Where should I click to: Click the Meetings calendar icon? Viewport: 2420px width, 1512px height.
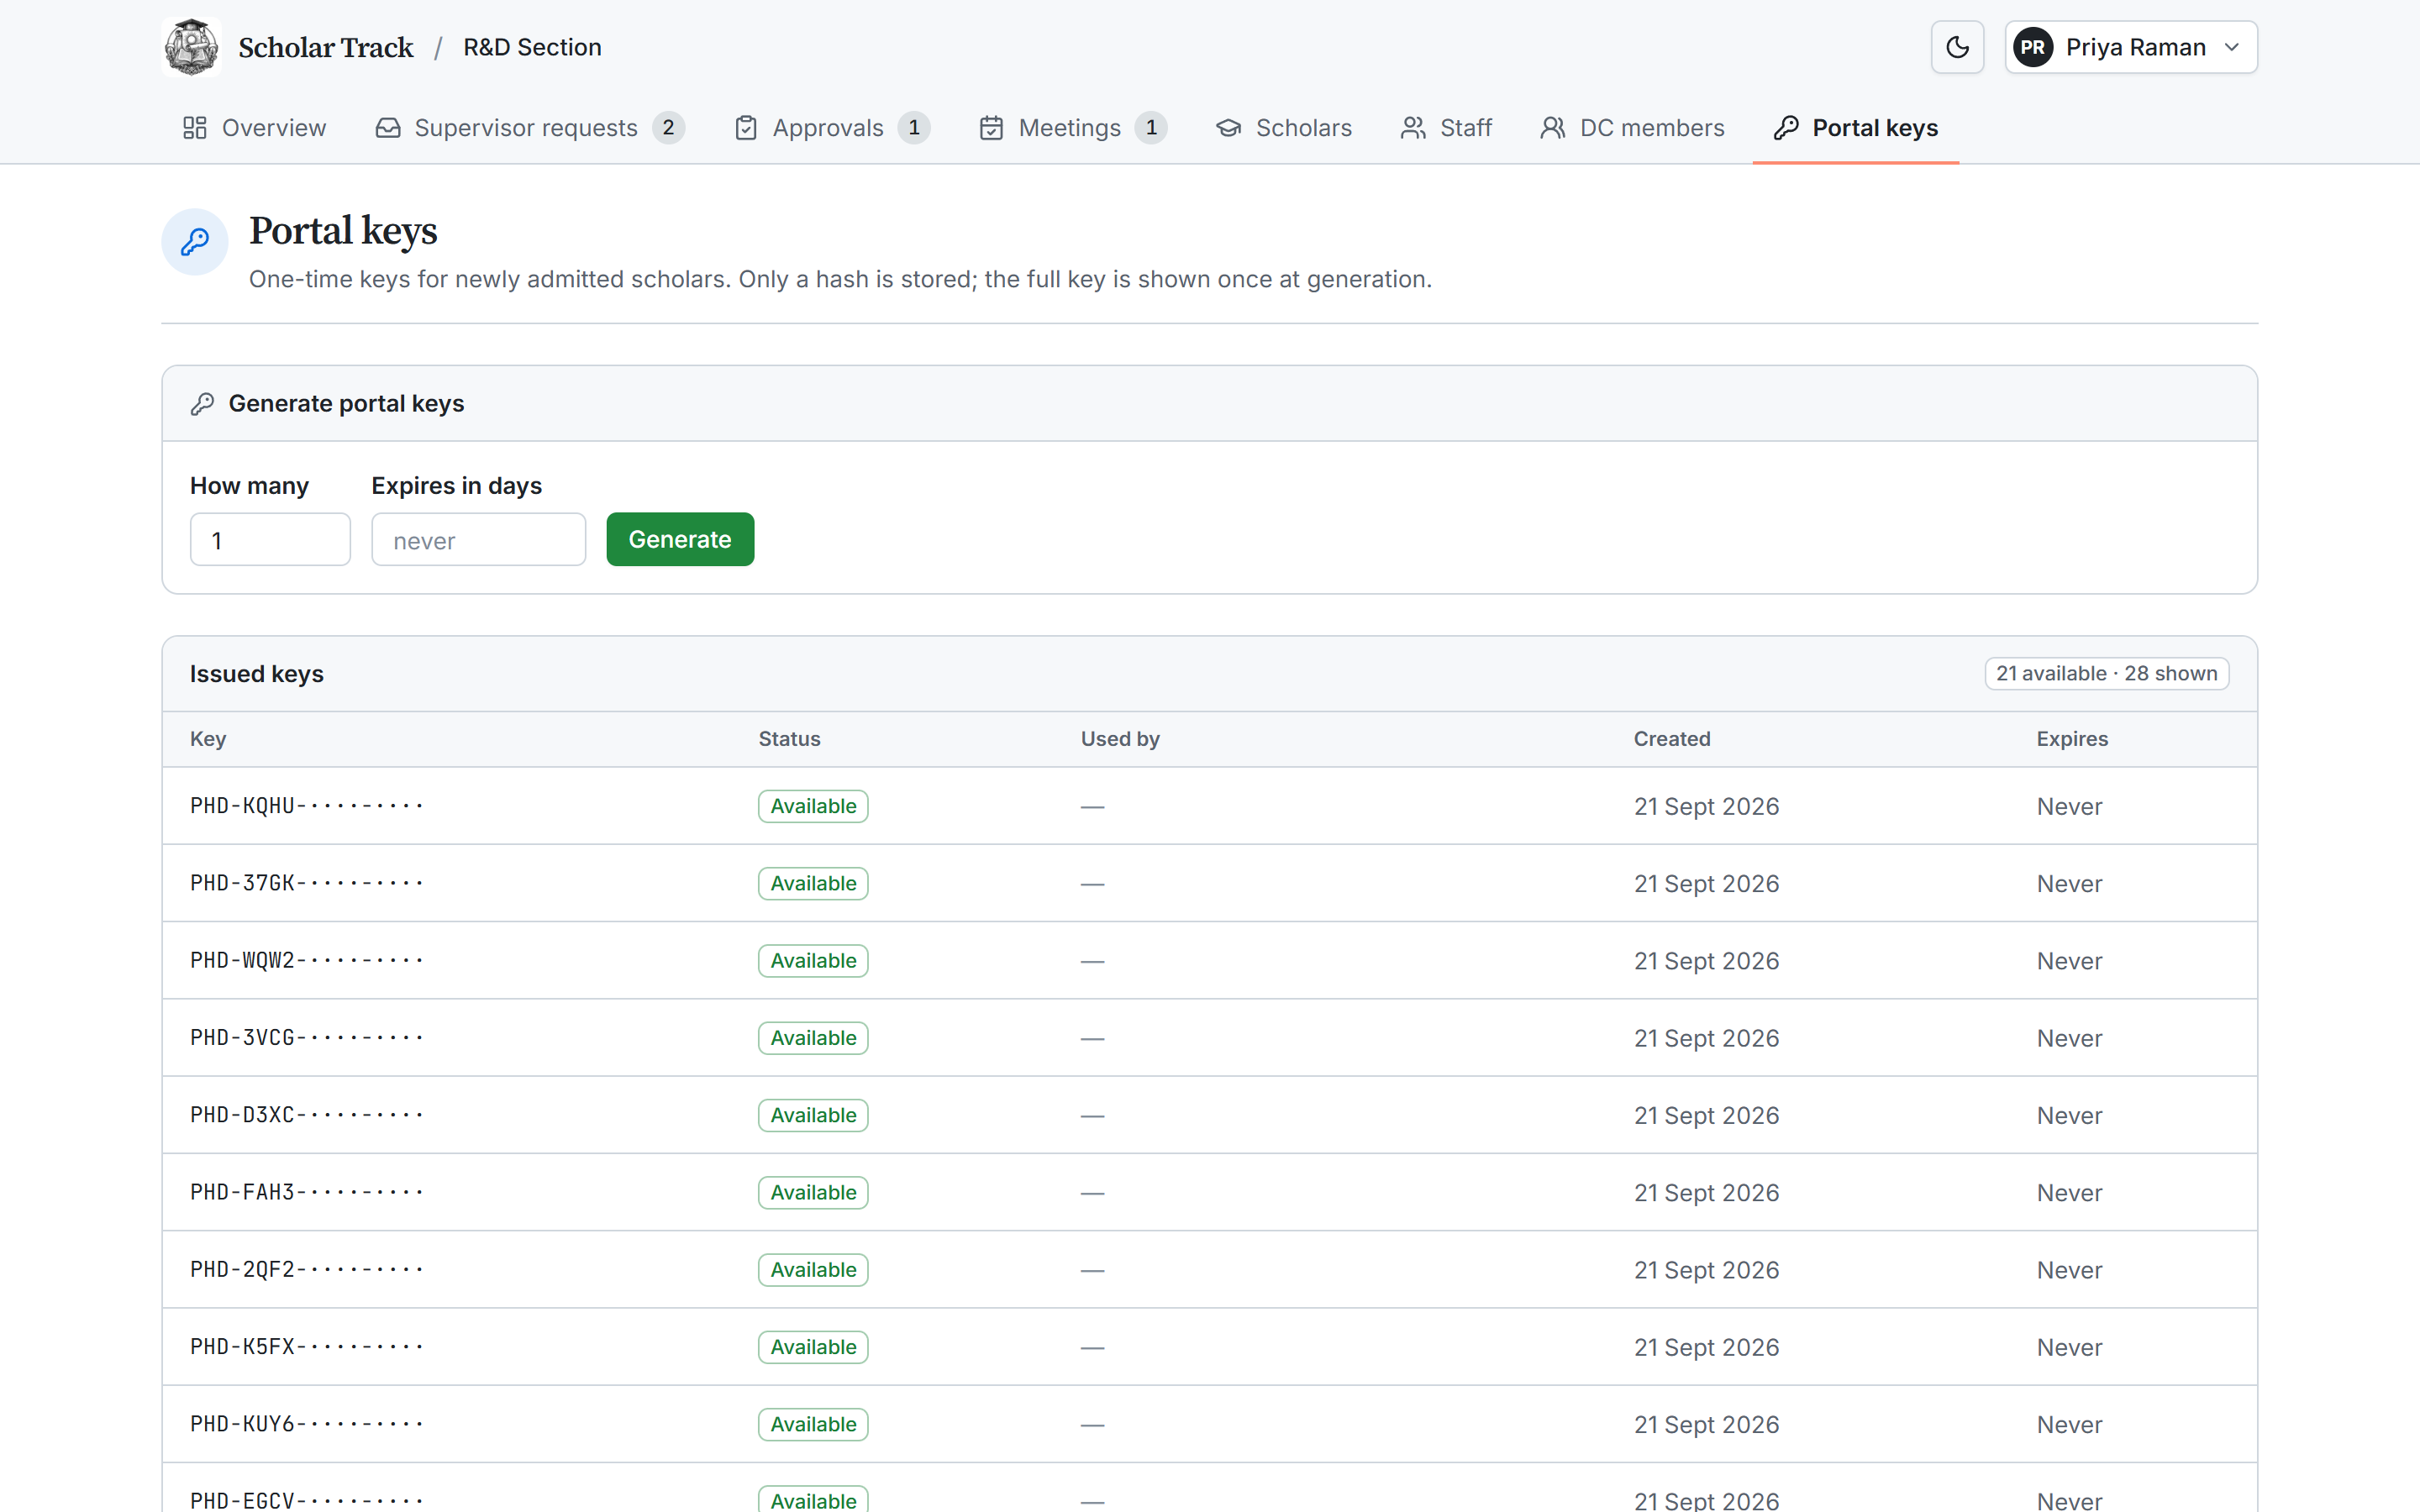[x=991, y=128]
